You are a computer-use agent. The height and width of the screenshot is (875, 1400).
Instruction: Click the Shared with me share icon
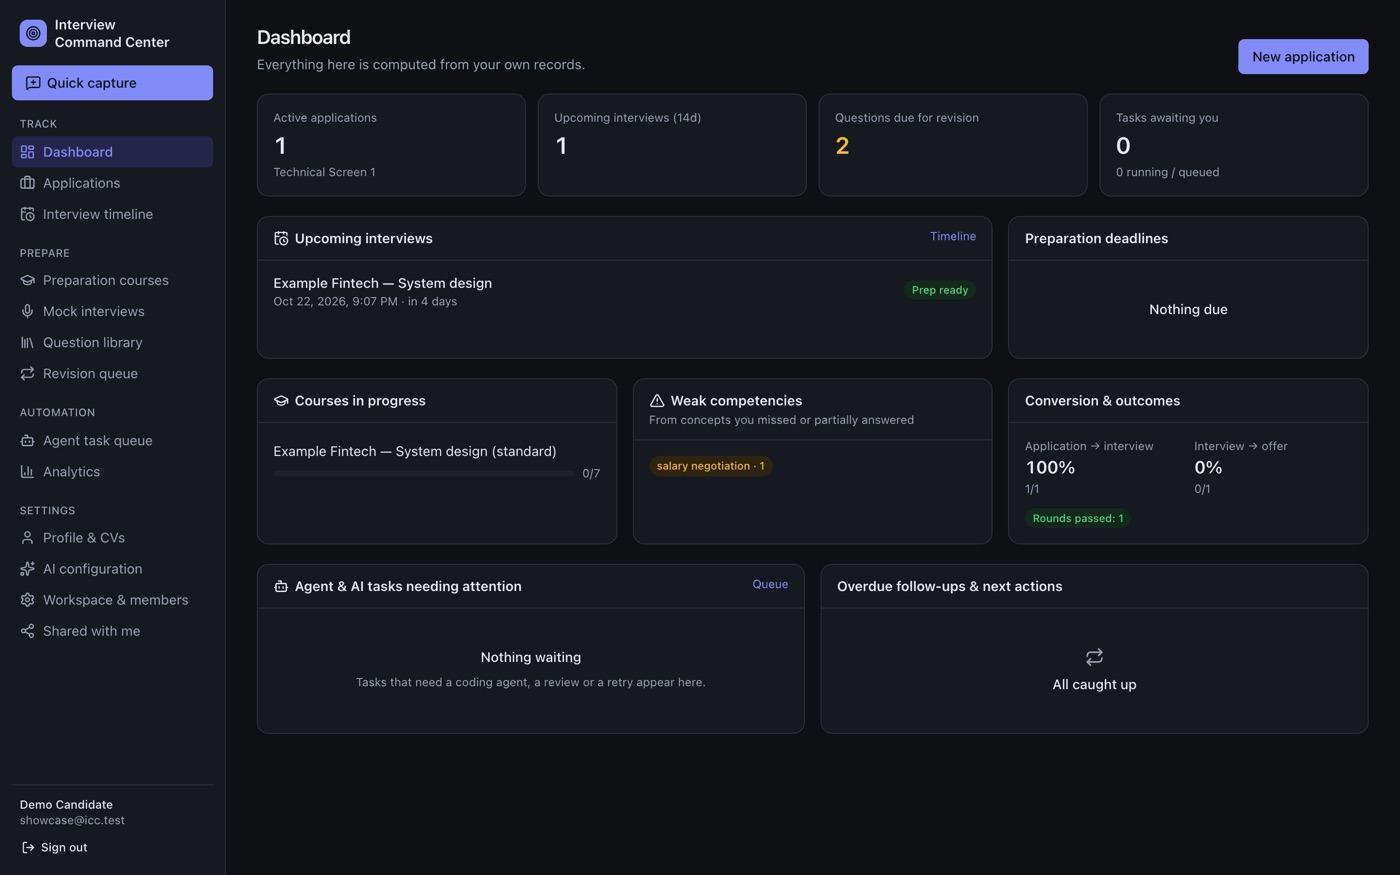point(27,631)
